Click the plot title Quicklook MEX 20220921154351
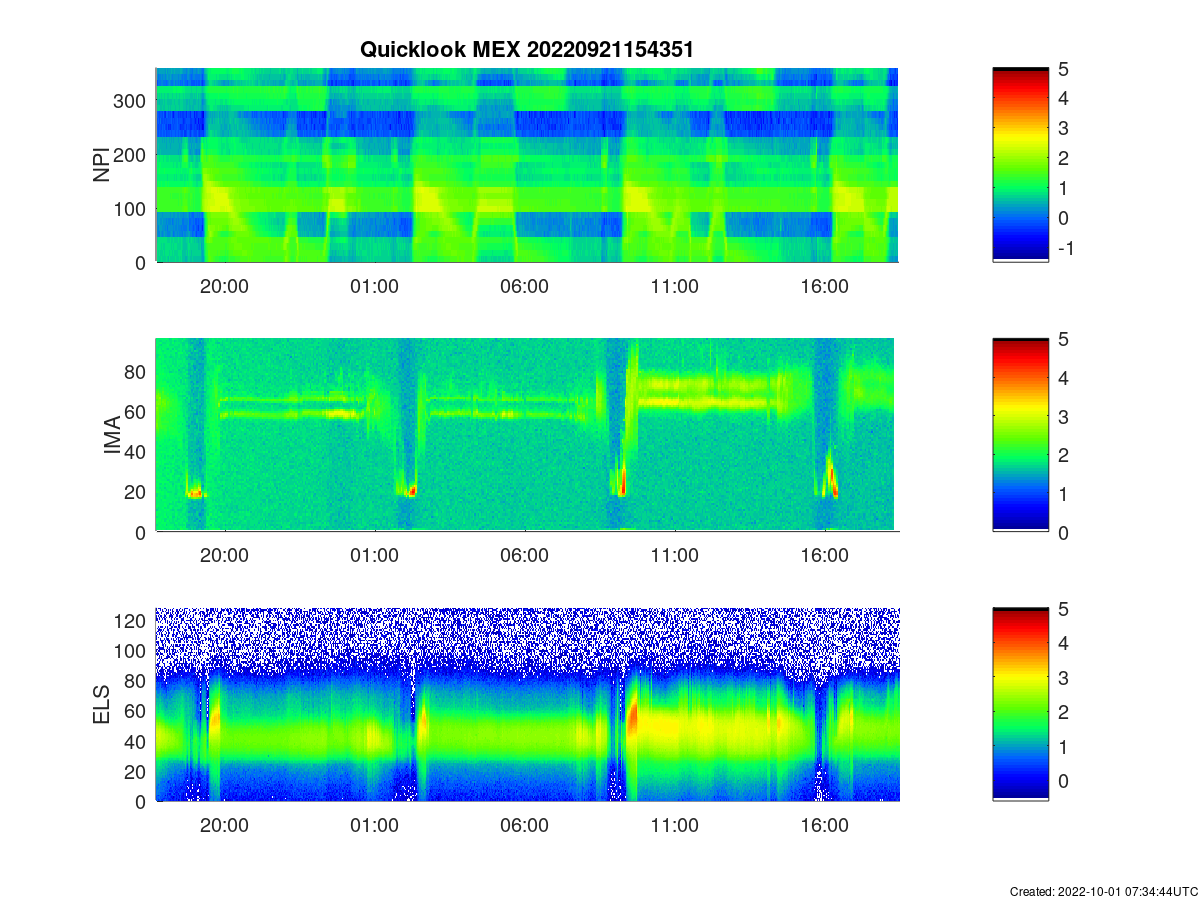This screenshot has height=900, width=1200. pyautogui.click(x=526, y=50)
